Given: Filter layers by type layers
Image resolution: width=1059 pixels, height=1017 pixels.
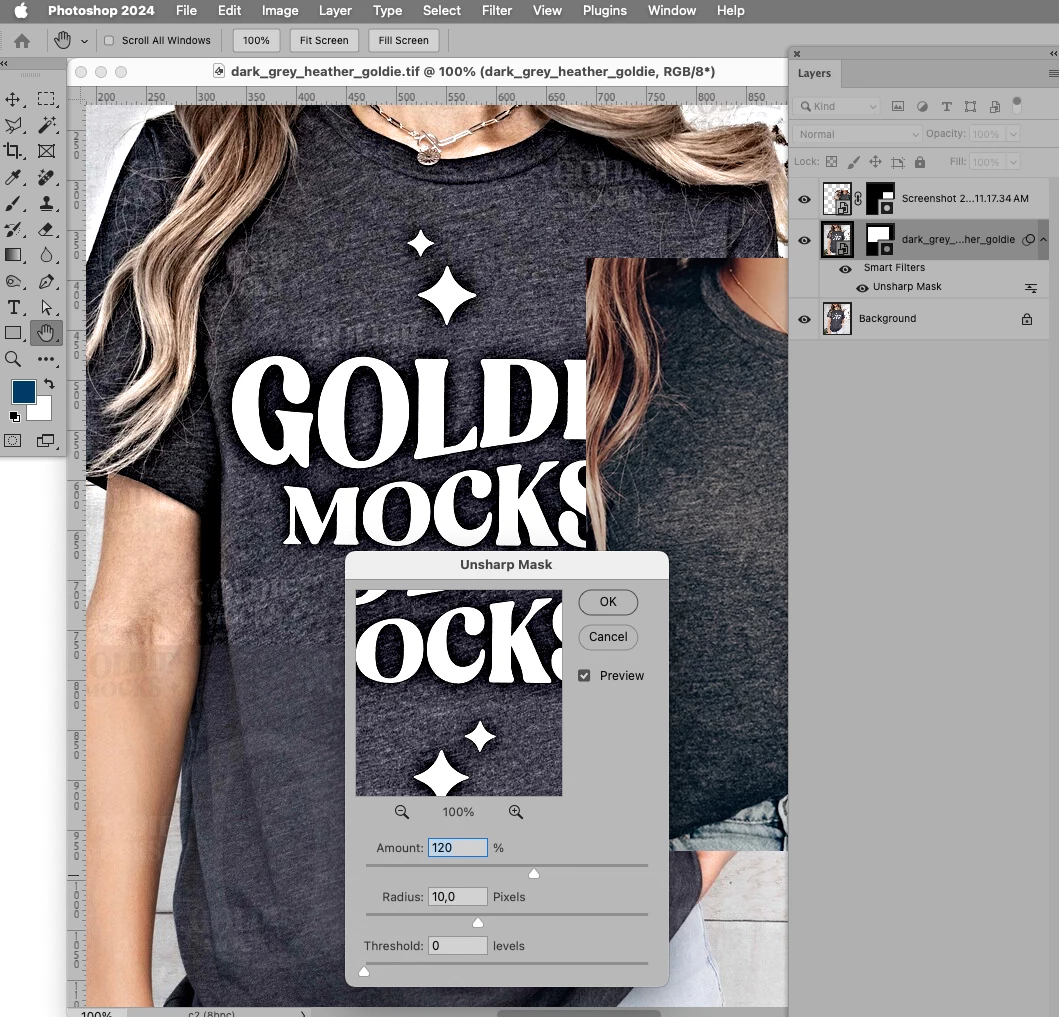Looking at the screenshot, I should click(x=947, y=107).
